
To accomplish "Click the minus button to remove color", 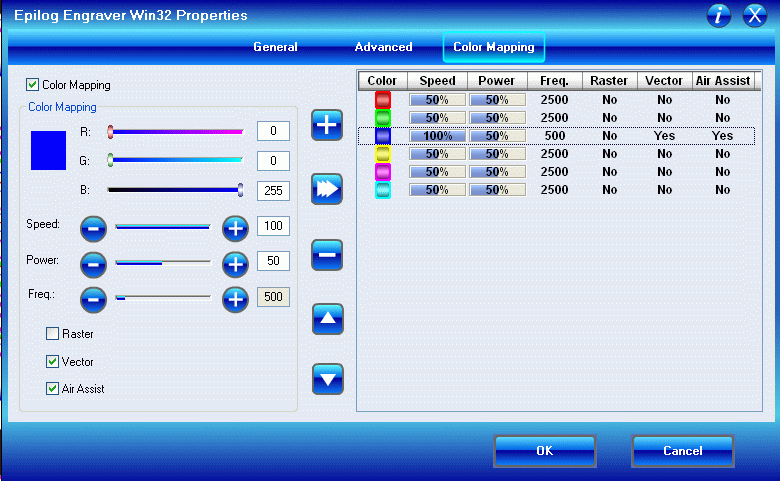I will pos(327,255).
